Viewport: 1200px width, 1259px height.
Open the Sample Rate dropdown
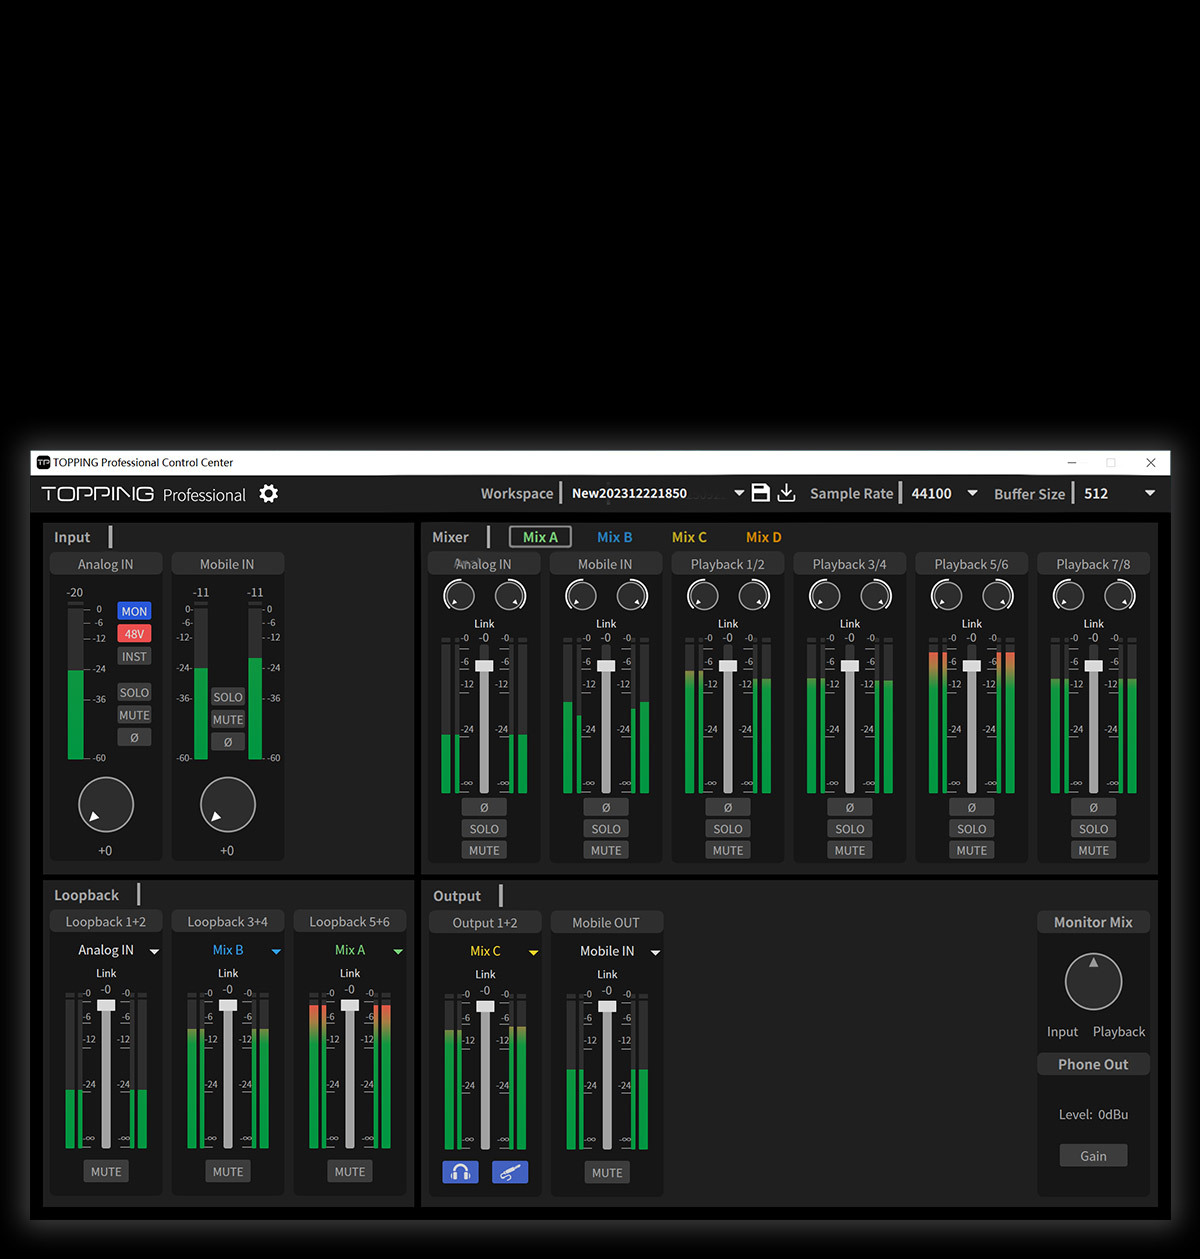[x=972, y=493]
